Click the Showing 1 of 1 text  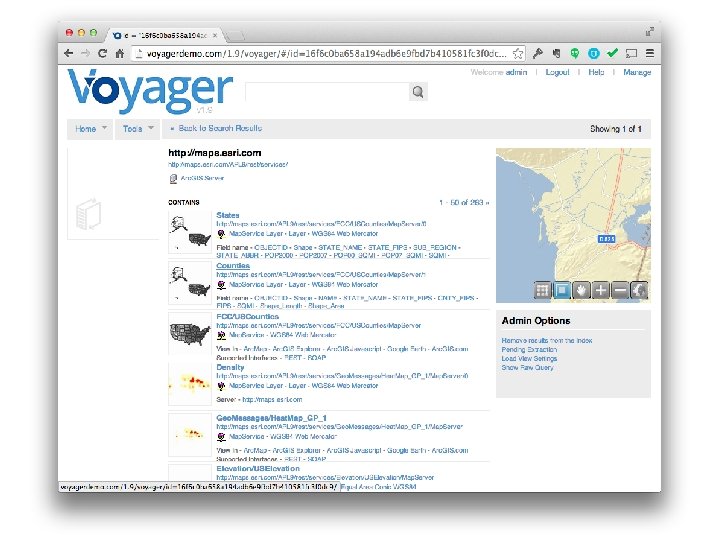click(x=616, y=129)
